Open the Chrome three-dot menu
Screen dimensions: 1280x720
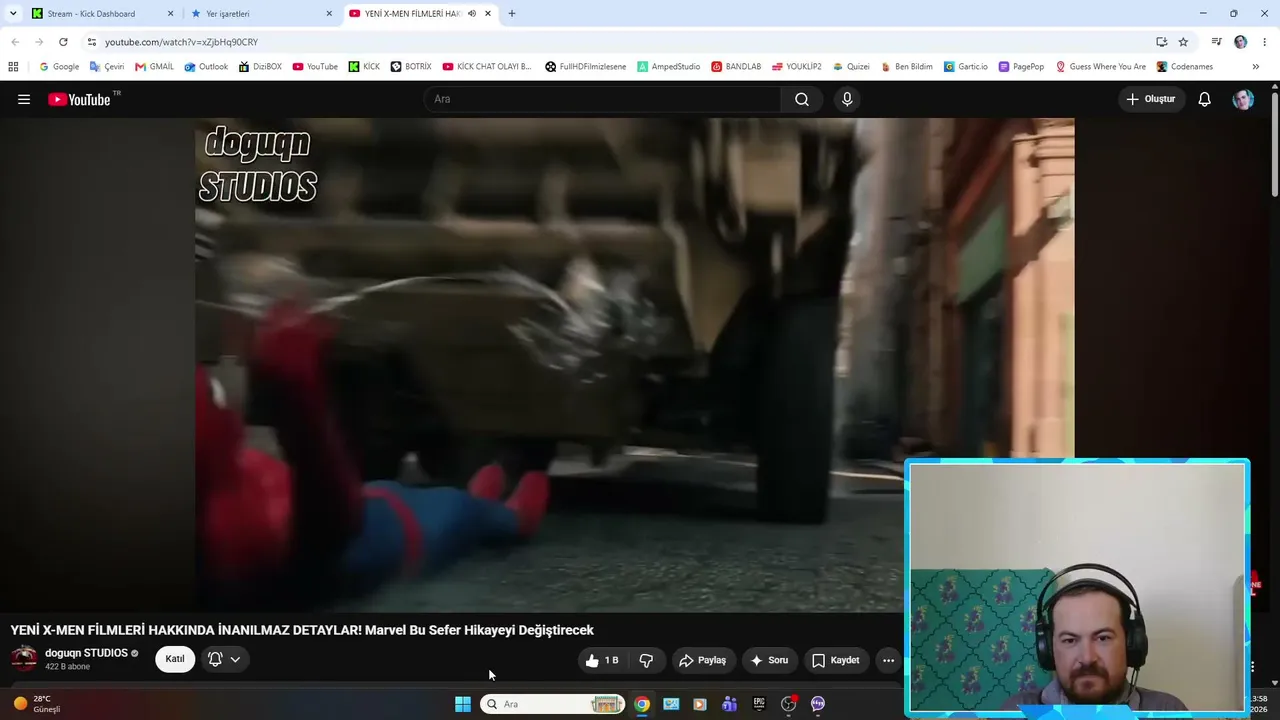click(1265, 42)
